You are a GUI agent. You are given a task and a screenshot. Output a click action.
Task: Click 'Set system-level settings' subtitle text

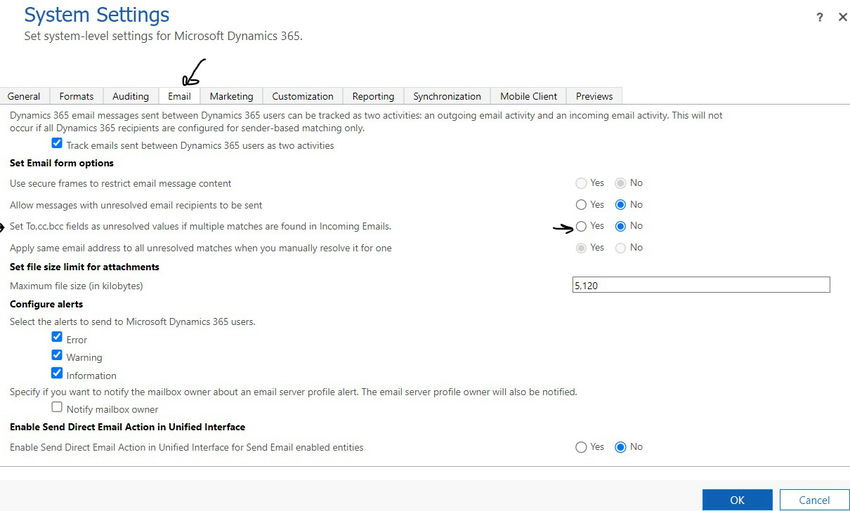pyautogui.click(x=163, y=36)
